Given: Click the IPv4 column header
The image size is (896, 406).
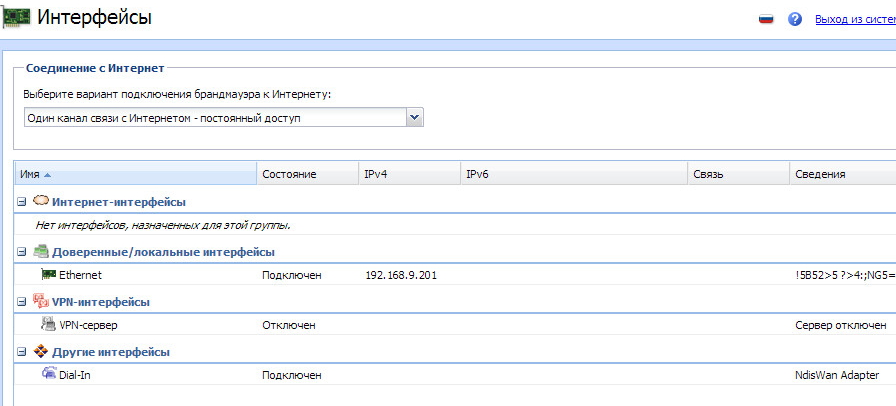Looking at the screenshot, I should [x=375, y=174].
